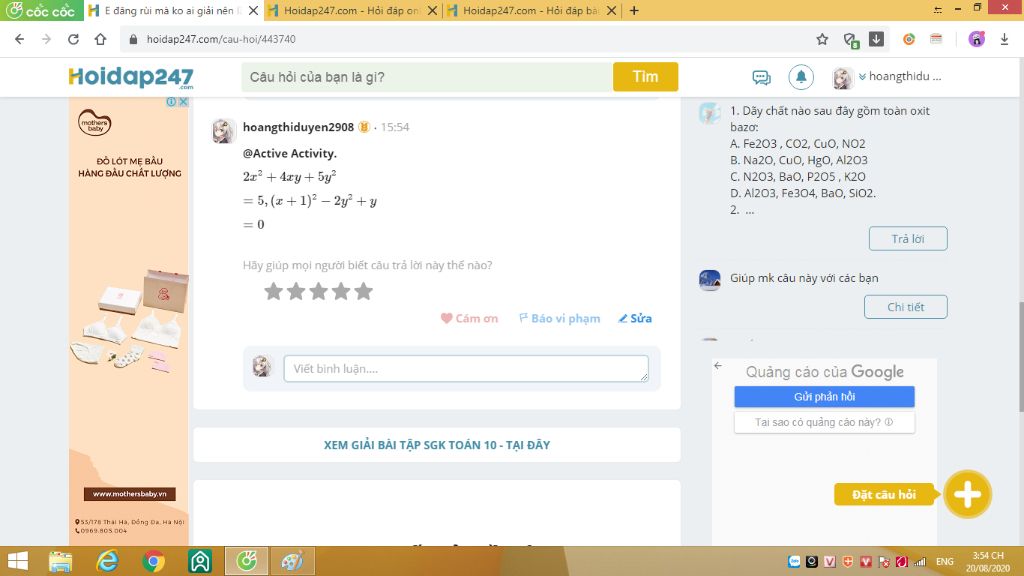Click the yellow Tìm search button
The image size is (1024, 576).
point(645,77)
